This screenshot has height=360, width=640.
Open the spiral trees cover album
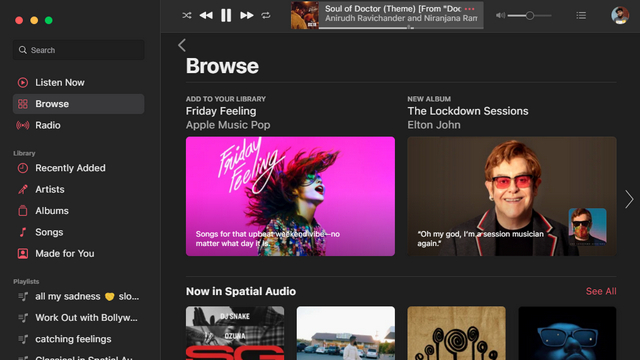(x=456, y=333)
